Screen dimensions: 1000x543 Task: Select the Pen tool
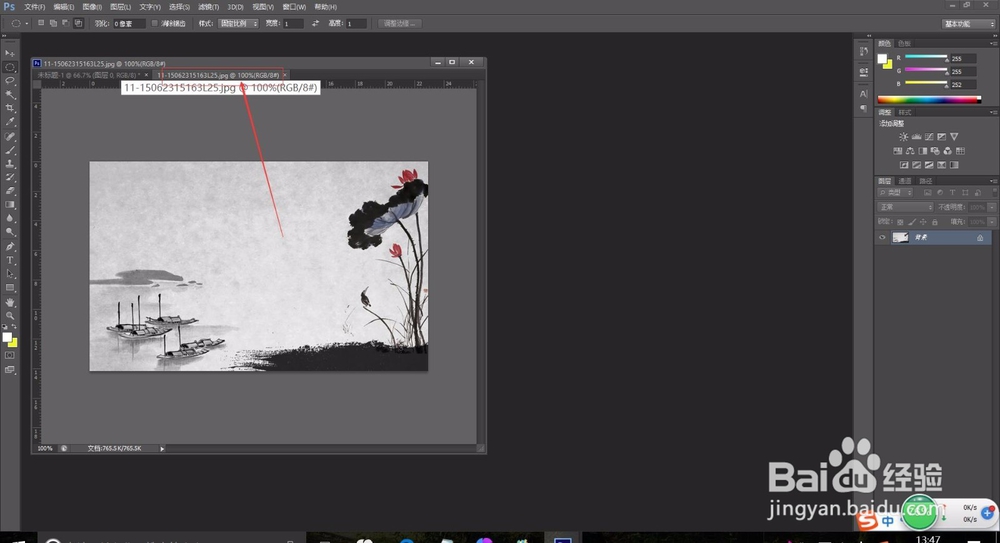[x=10, y=247]
